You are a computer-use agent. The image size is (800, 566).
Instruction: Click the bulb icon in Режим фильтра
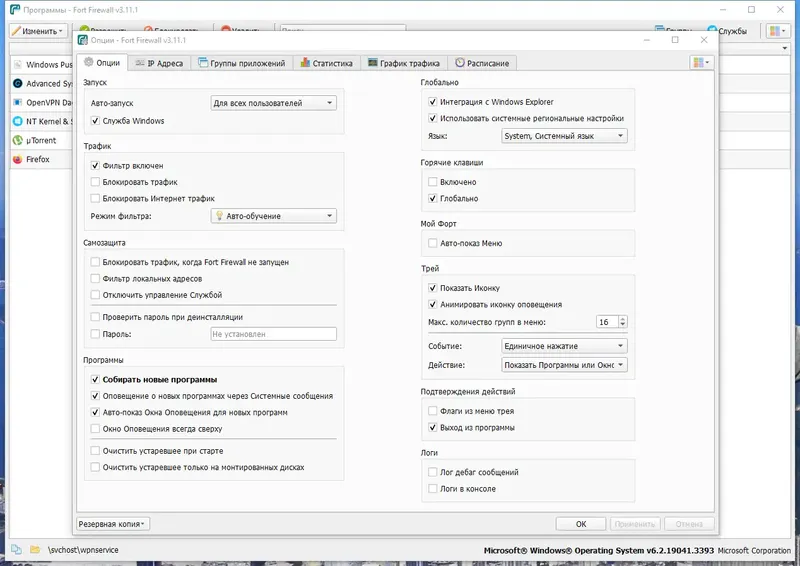pos(219,216)
